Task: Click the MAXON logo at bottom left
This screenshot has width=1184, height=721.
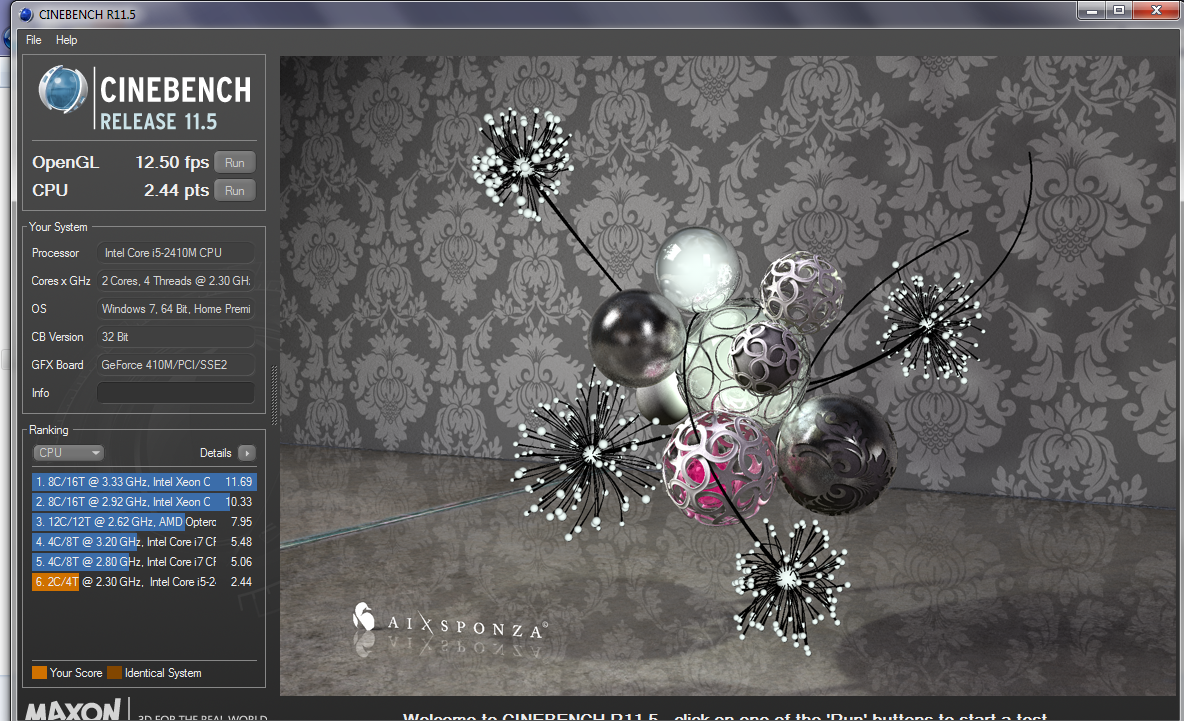Action: pyautogui.click(x=72, y=710)
